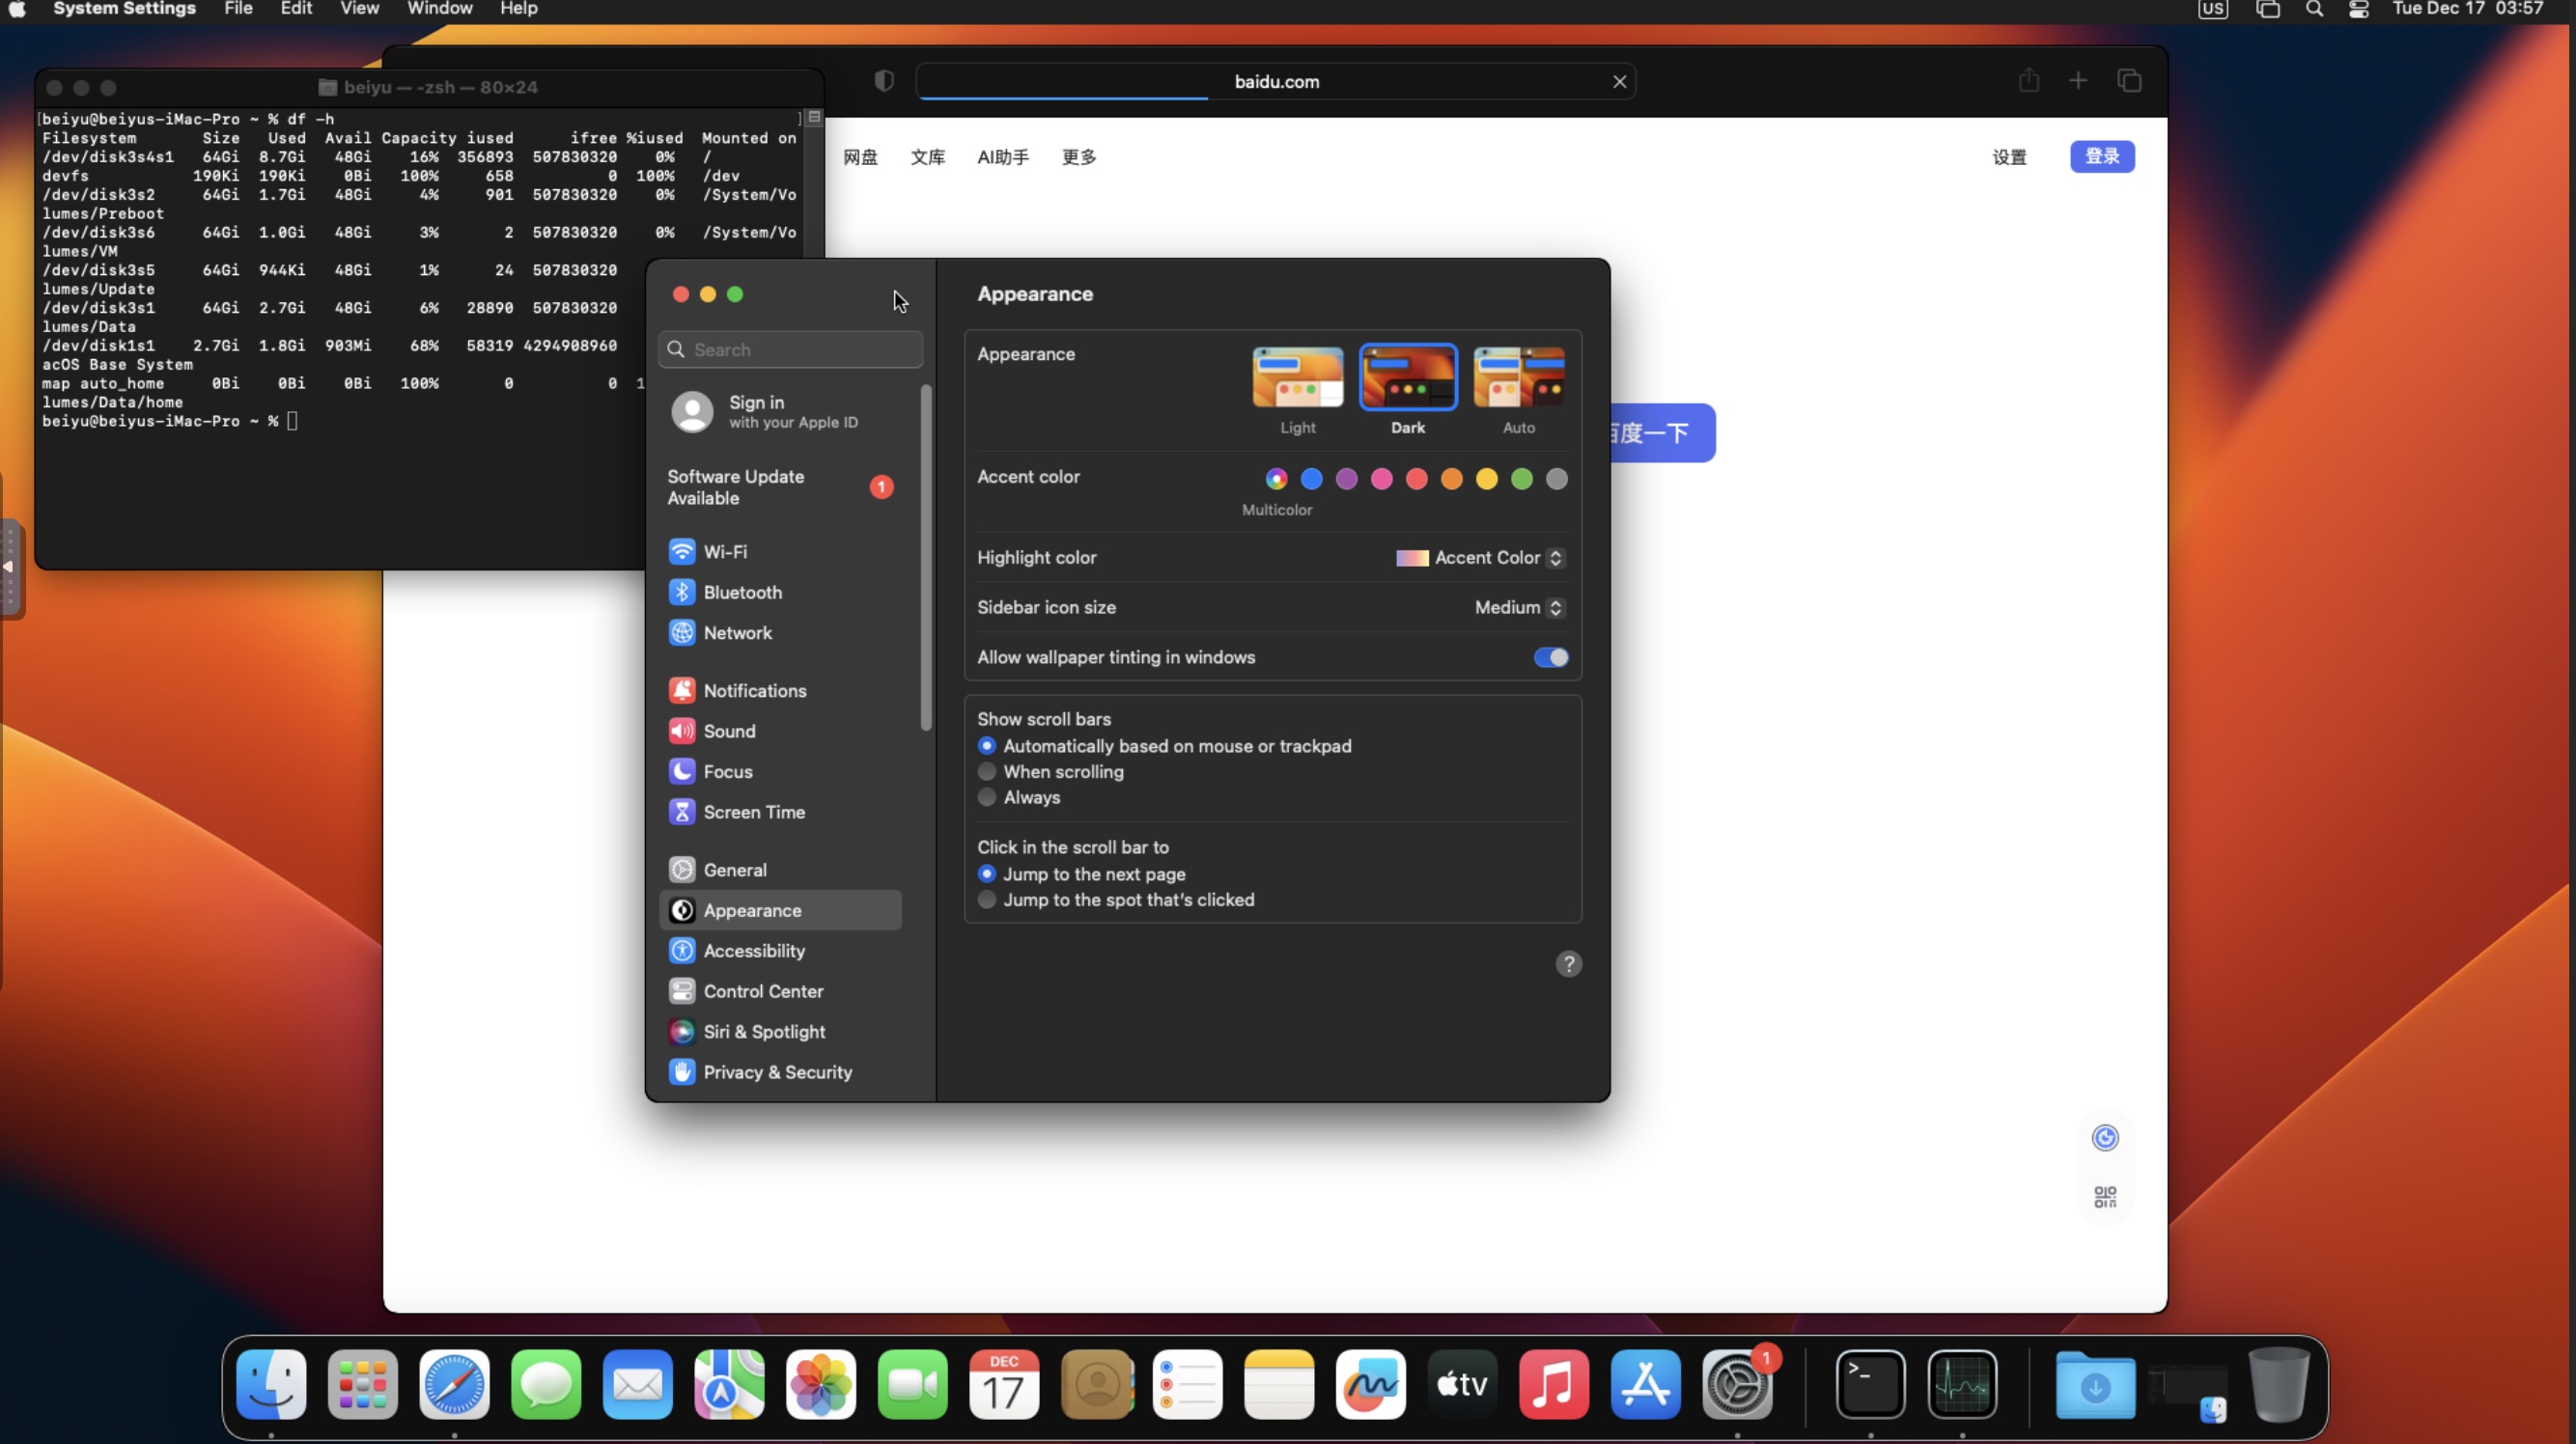
Task: Open Bluetooth settings pane
Action: [x=780, y=592]
